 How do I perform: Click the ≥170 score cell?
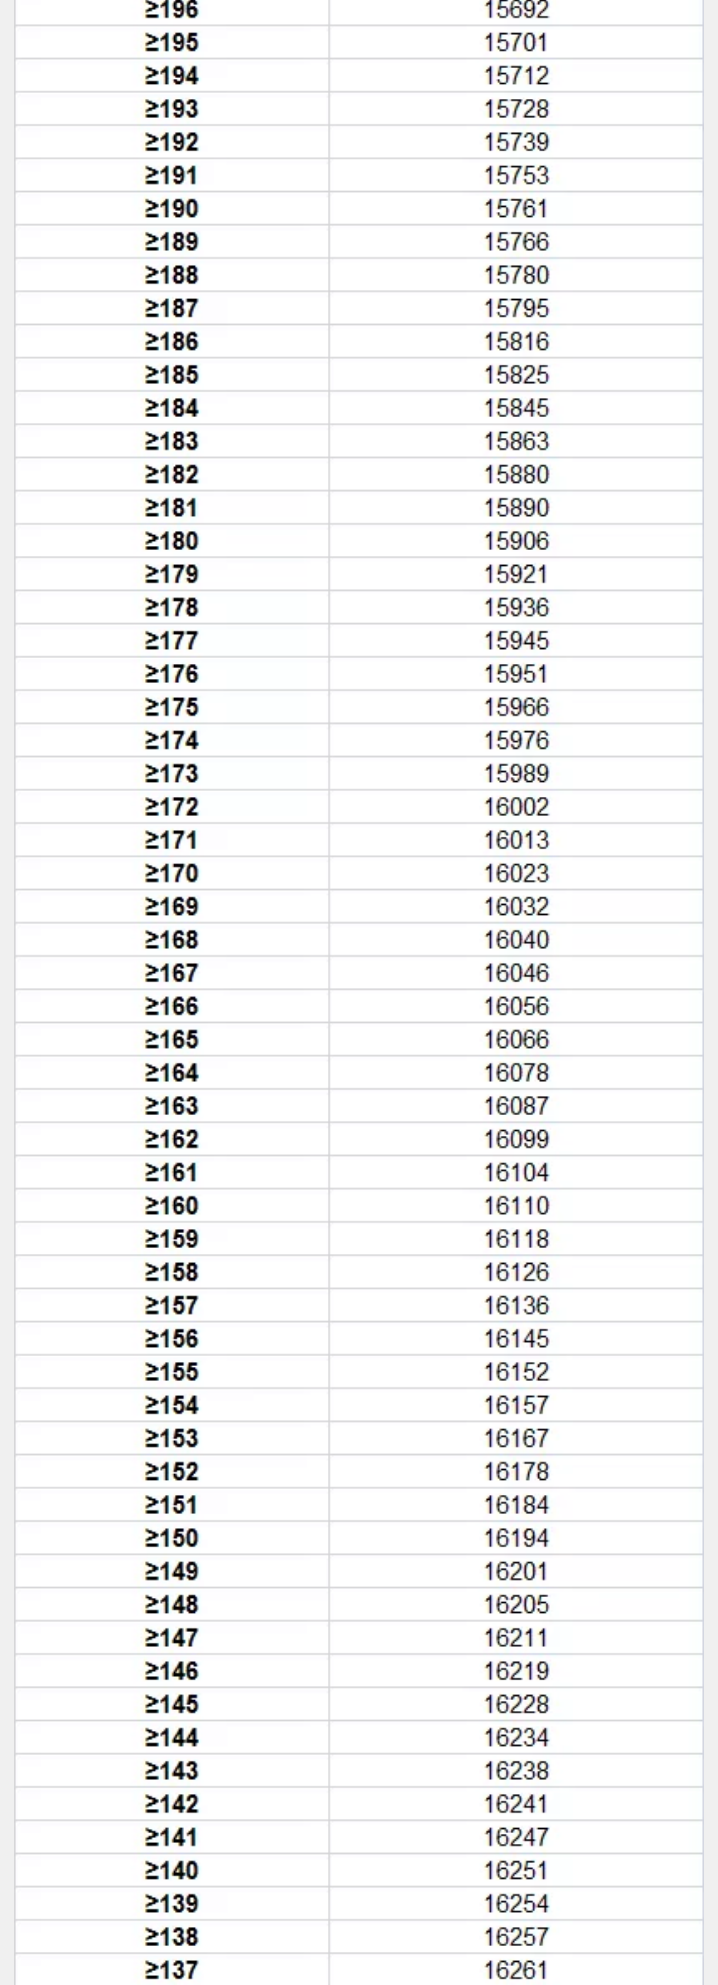tap(171, 873)
